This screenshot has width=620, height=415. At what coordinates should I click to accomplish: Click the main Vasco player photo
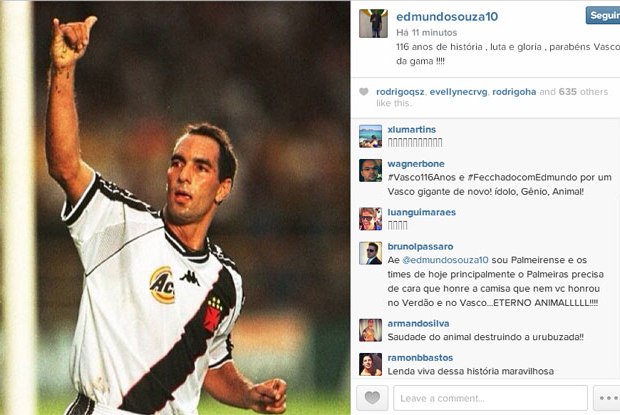point(175,208)
